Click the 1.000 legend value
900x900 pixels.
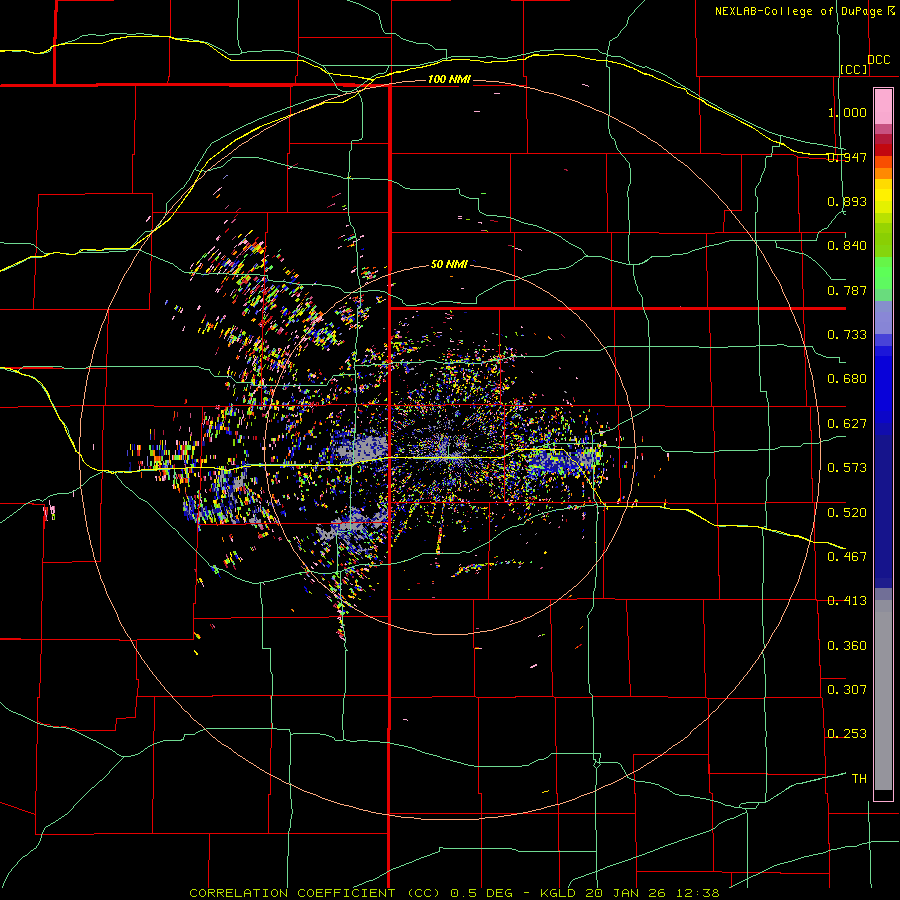pyautogui.click(x=847, y=112)
